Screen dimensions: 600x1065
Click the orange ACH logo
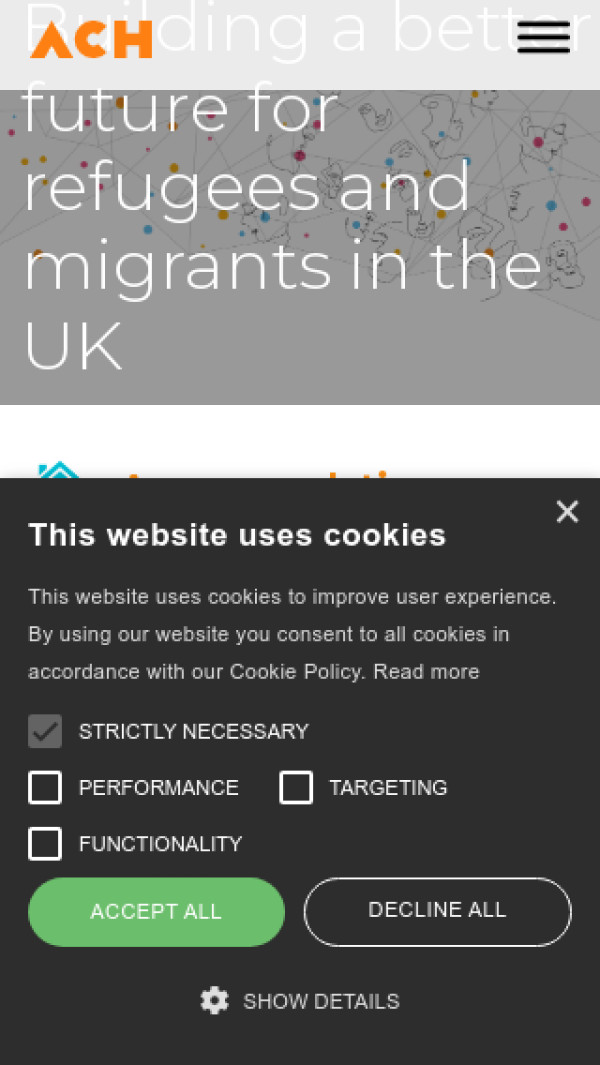coord(91,38)
